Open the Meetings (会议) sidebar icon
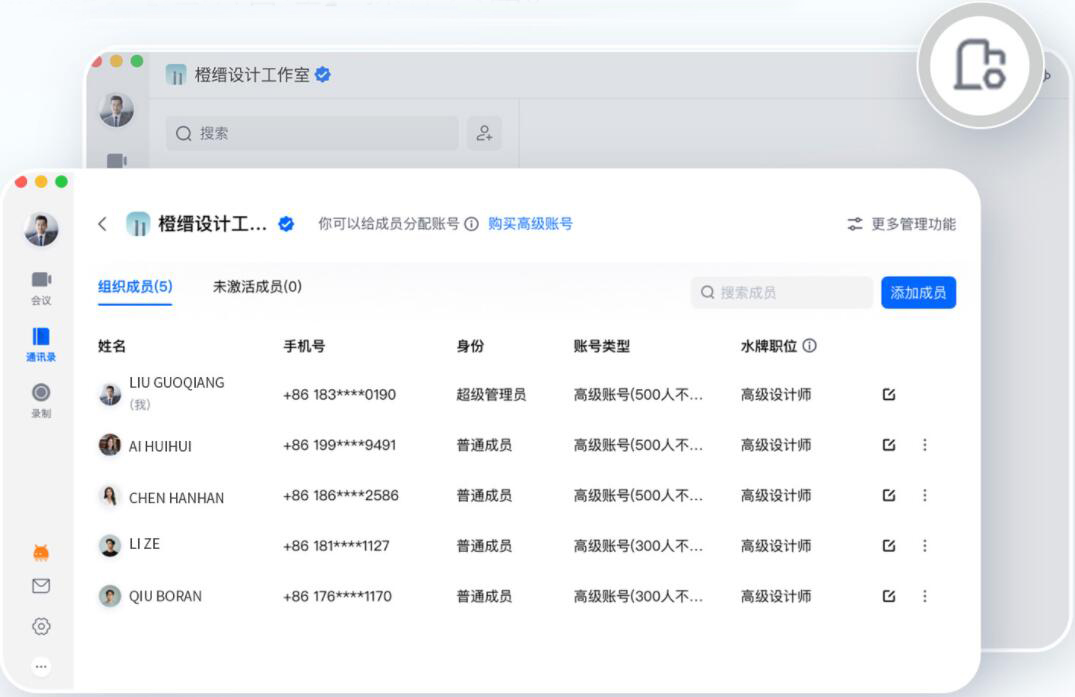Image resolution: width=1075 pixels, height=697 pixels. [x=41, y=286]
